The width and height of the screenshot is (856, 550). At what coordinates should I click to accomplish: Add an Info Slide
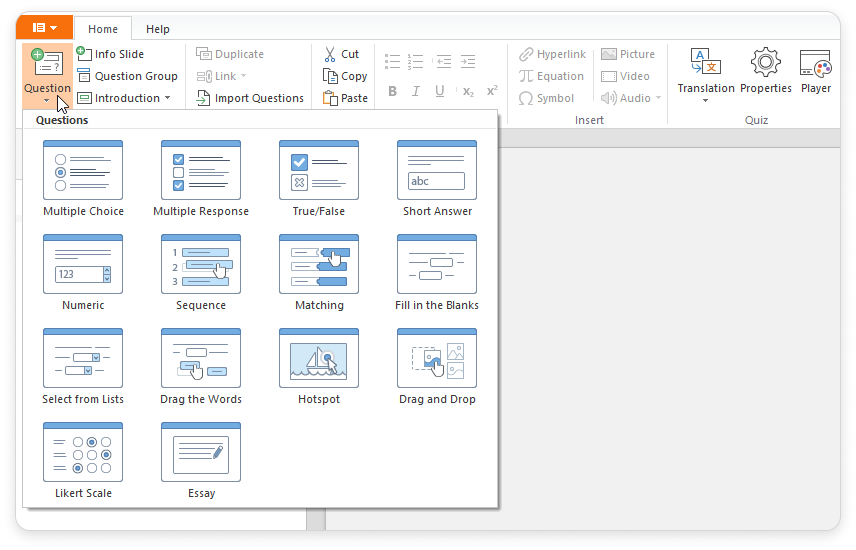click(x=111, y=54)
